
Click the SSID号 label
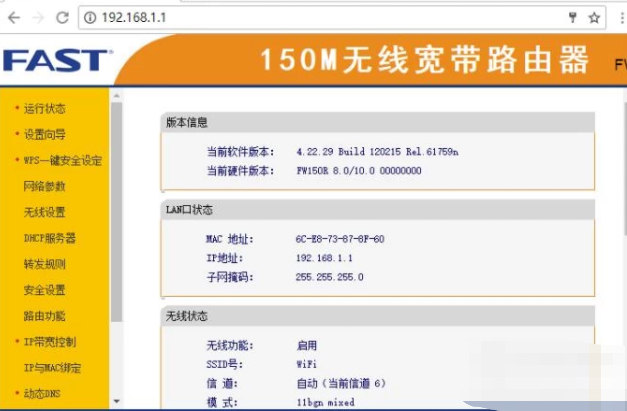point(225,364)
